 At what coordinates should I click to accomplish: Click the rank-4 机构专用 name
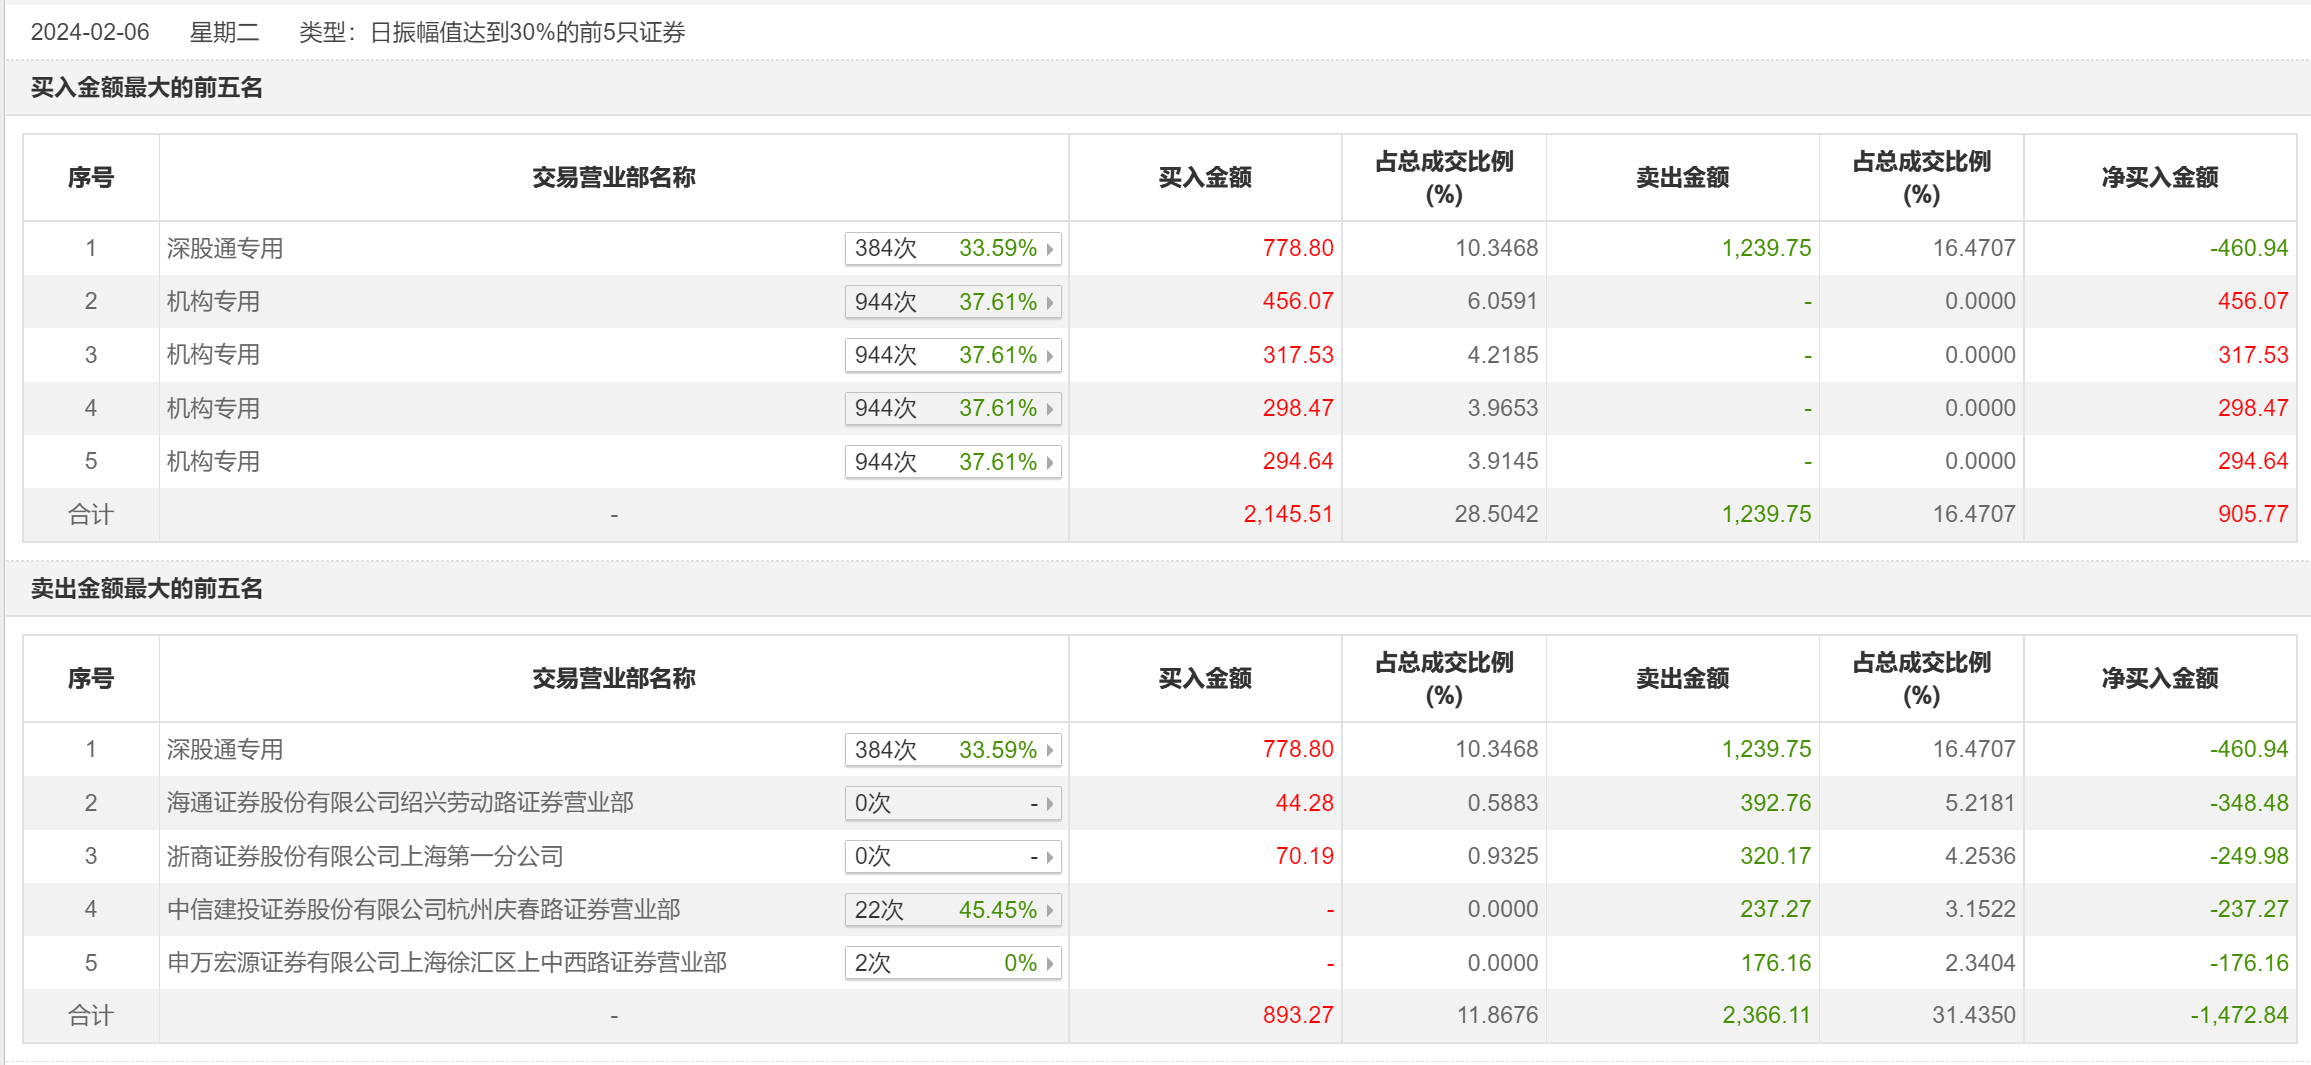213,409
